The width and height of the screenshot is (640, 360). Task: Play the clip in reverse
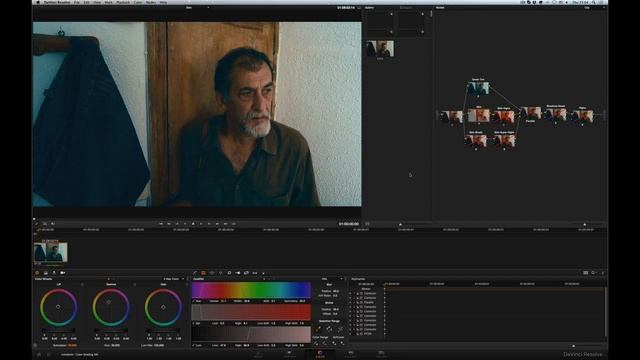pos(185,224)
